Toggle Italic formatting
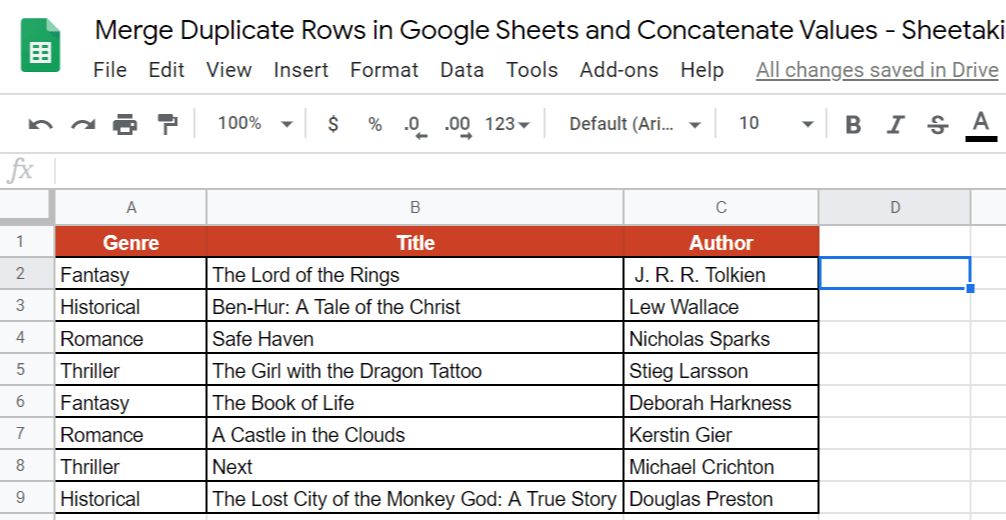The width and height of the screenshot is (1006, 520). pos(895,124)
